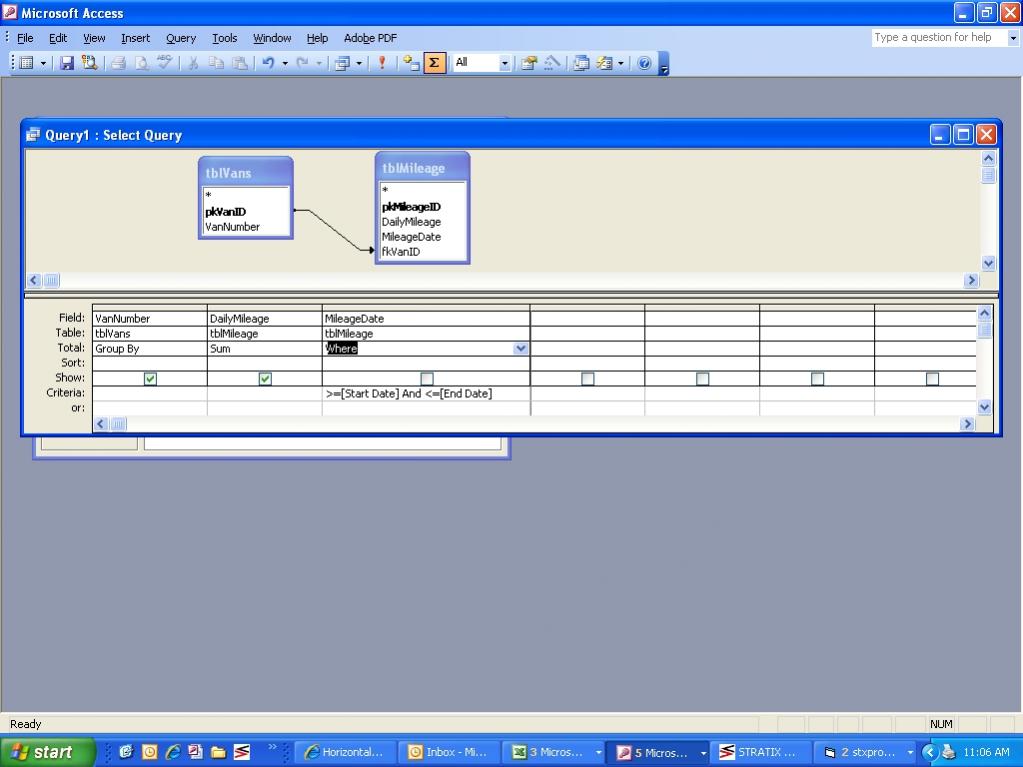Click the Spelling check icon

[x=164, y=63]
